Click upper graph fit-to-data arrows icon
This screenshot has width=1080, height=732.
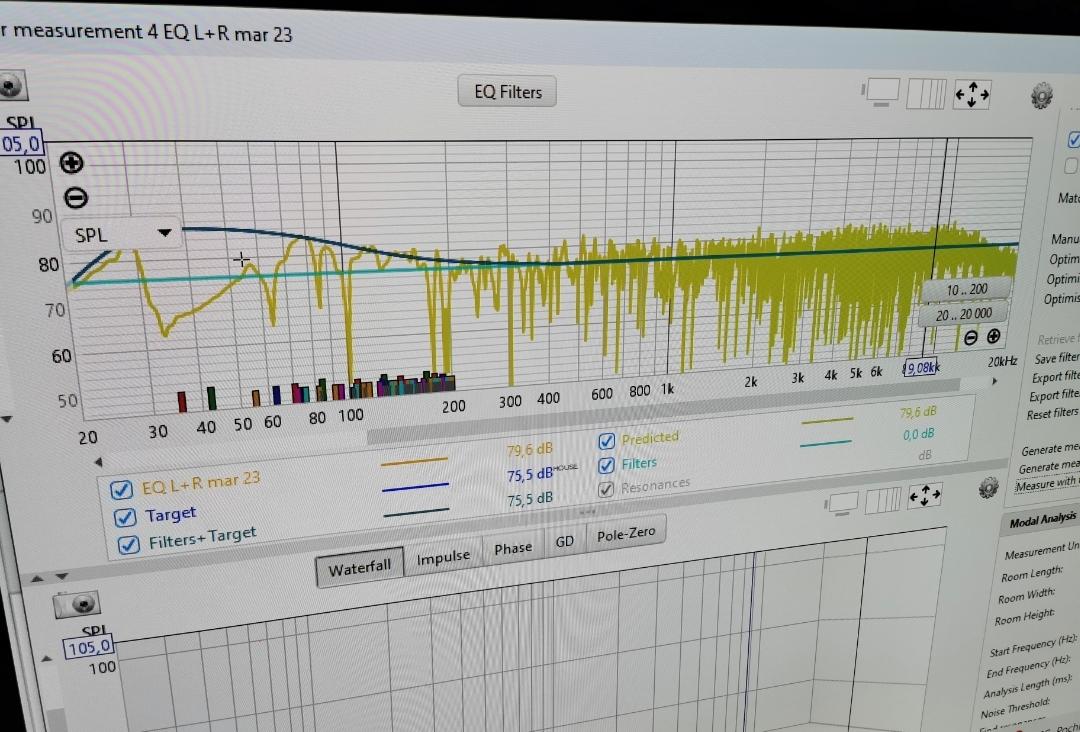click(971, 95)
